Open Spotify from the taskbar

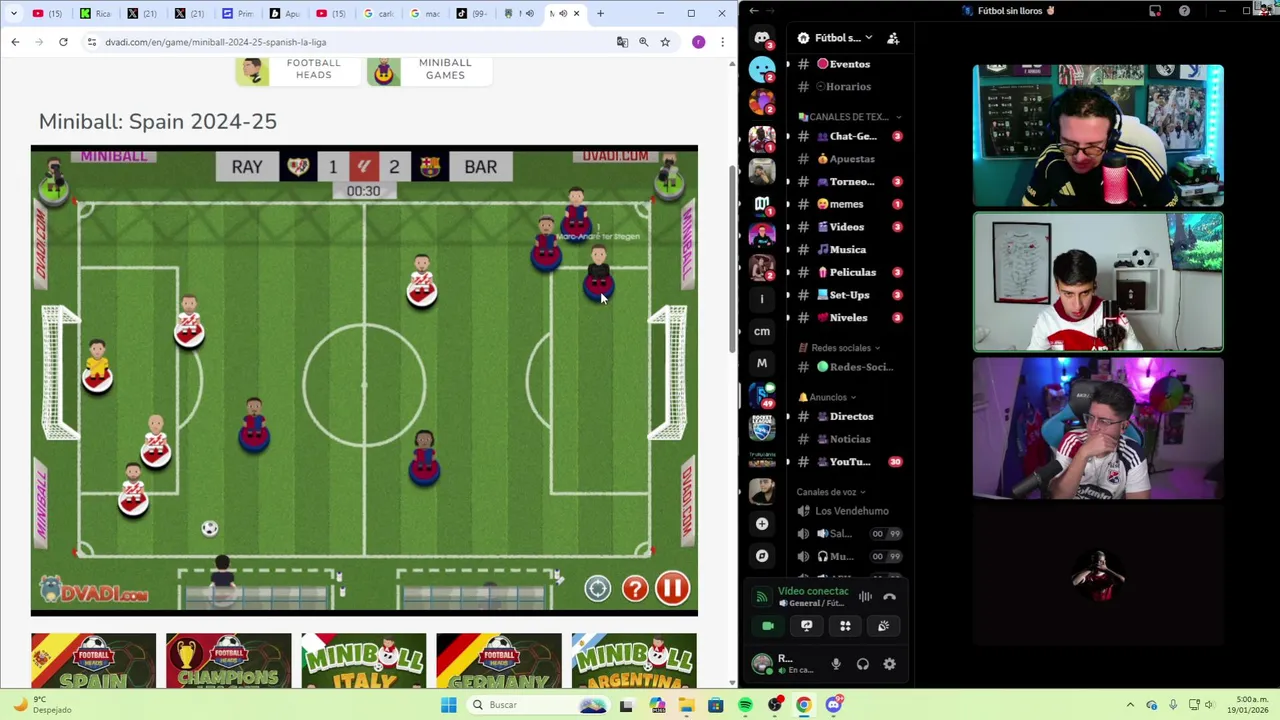click(x=745, y=705)
